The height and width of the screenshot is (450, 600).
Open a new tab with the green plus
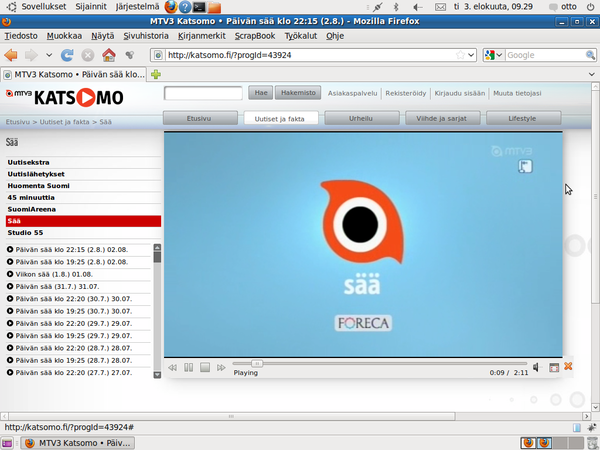(156, 75)
